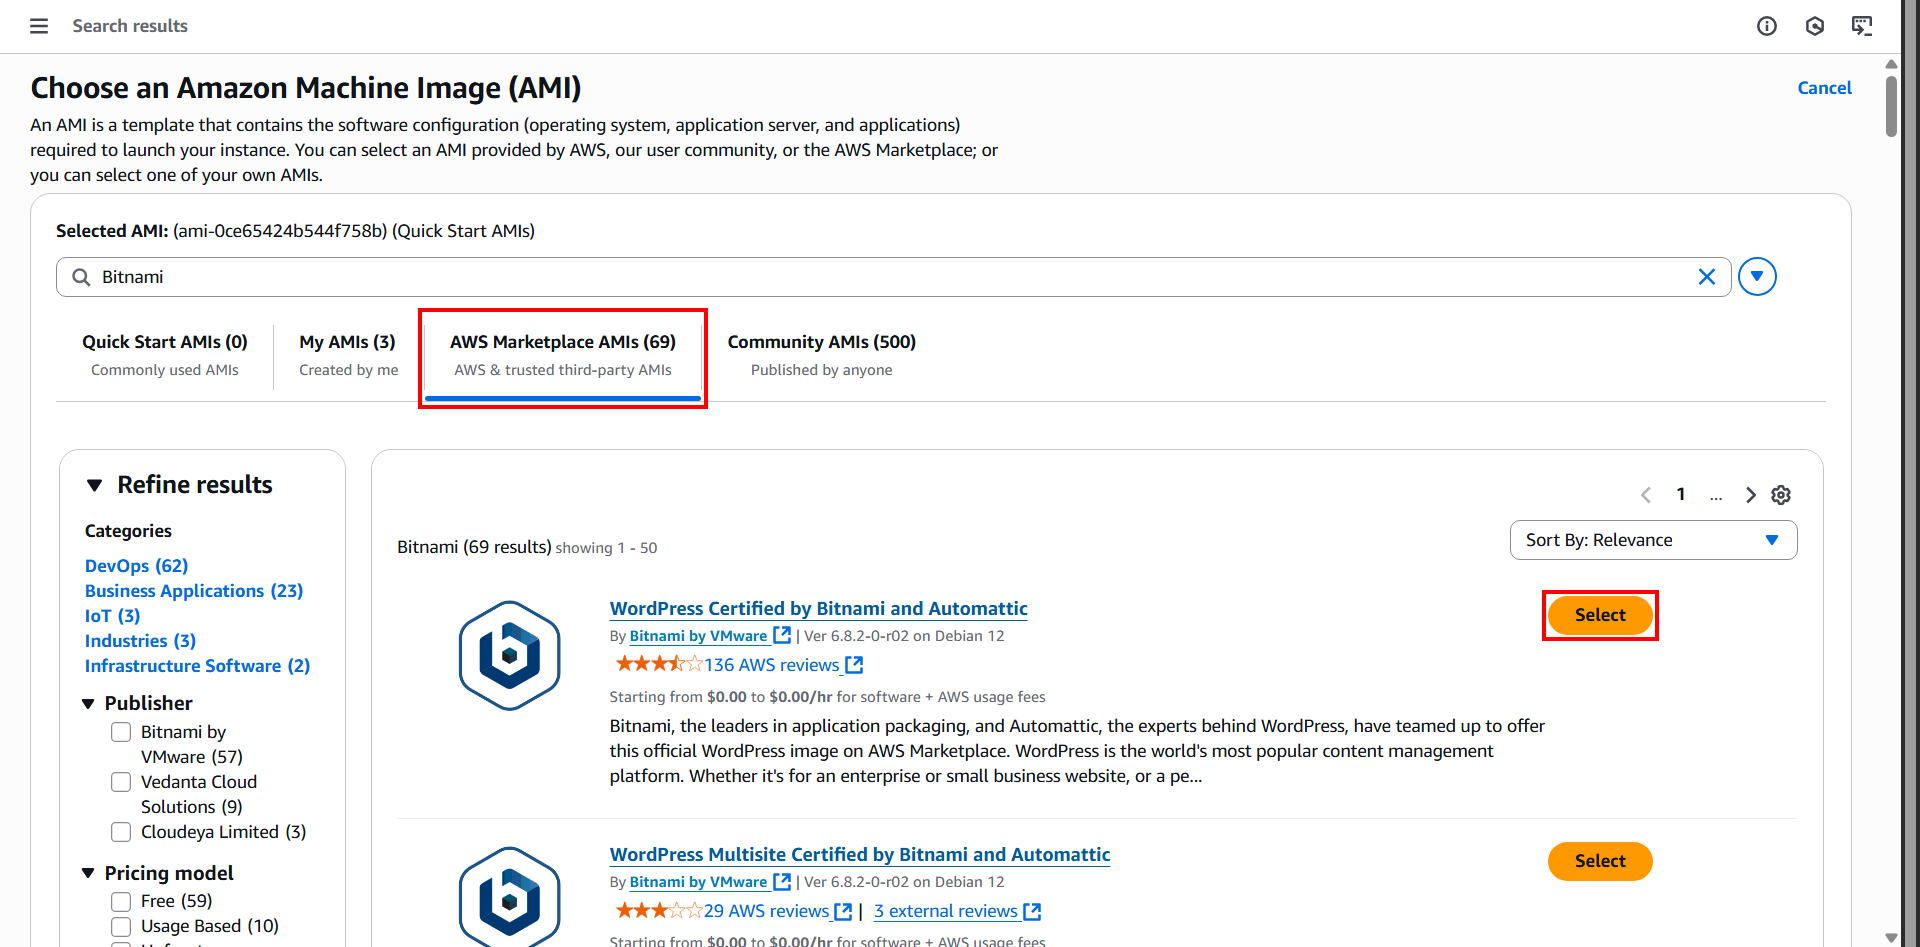Check the Free pricing model filter
The width and height of the screenshot is (1920, 947).
(x=121, y=901)
